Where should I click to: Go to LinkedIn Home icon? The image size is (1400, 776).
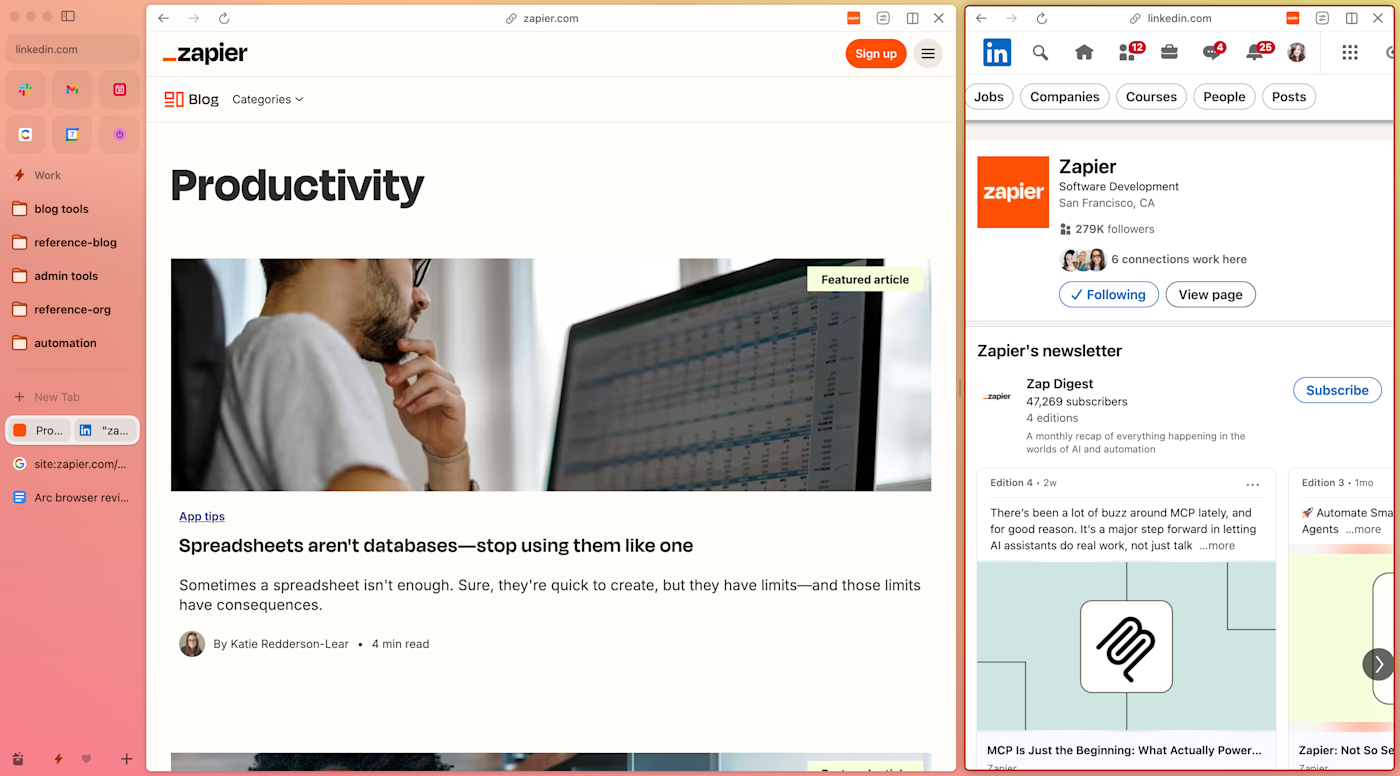point(1084,53)
